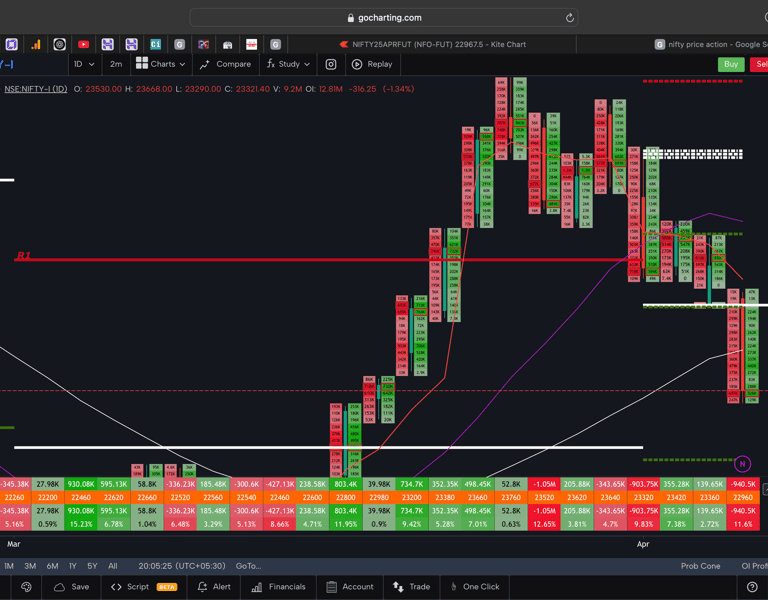The height and width of the screenshot is (600, 768).
Task: Click the R1 label on chart
Action: (x=24, y=255)
